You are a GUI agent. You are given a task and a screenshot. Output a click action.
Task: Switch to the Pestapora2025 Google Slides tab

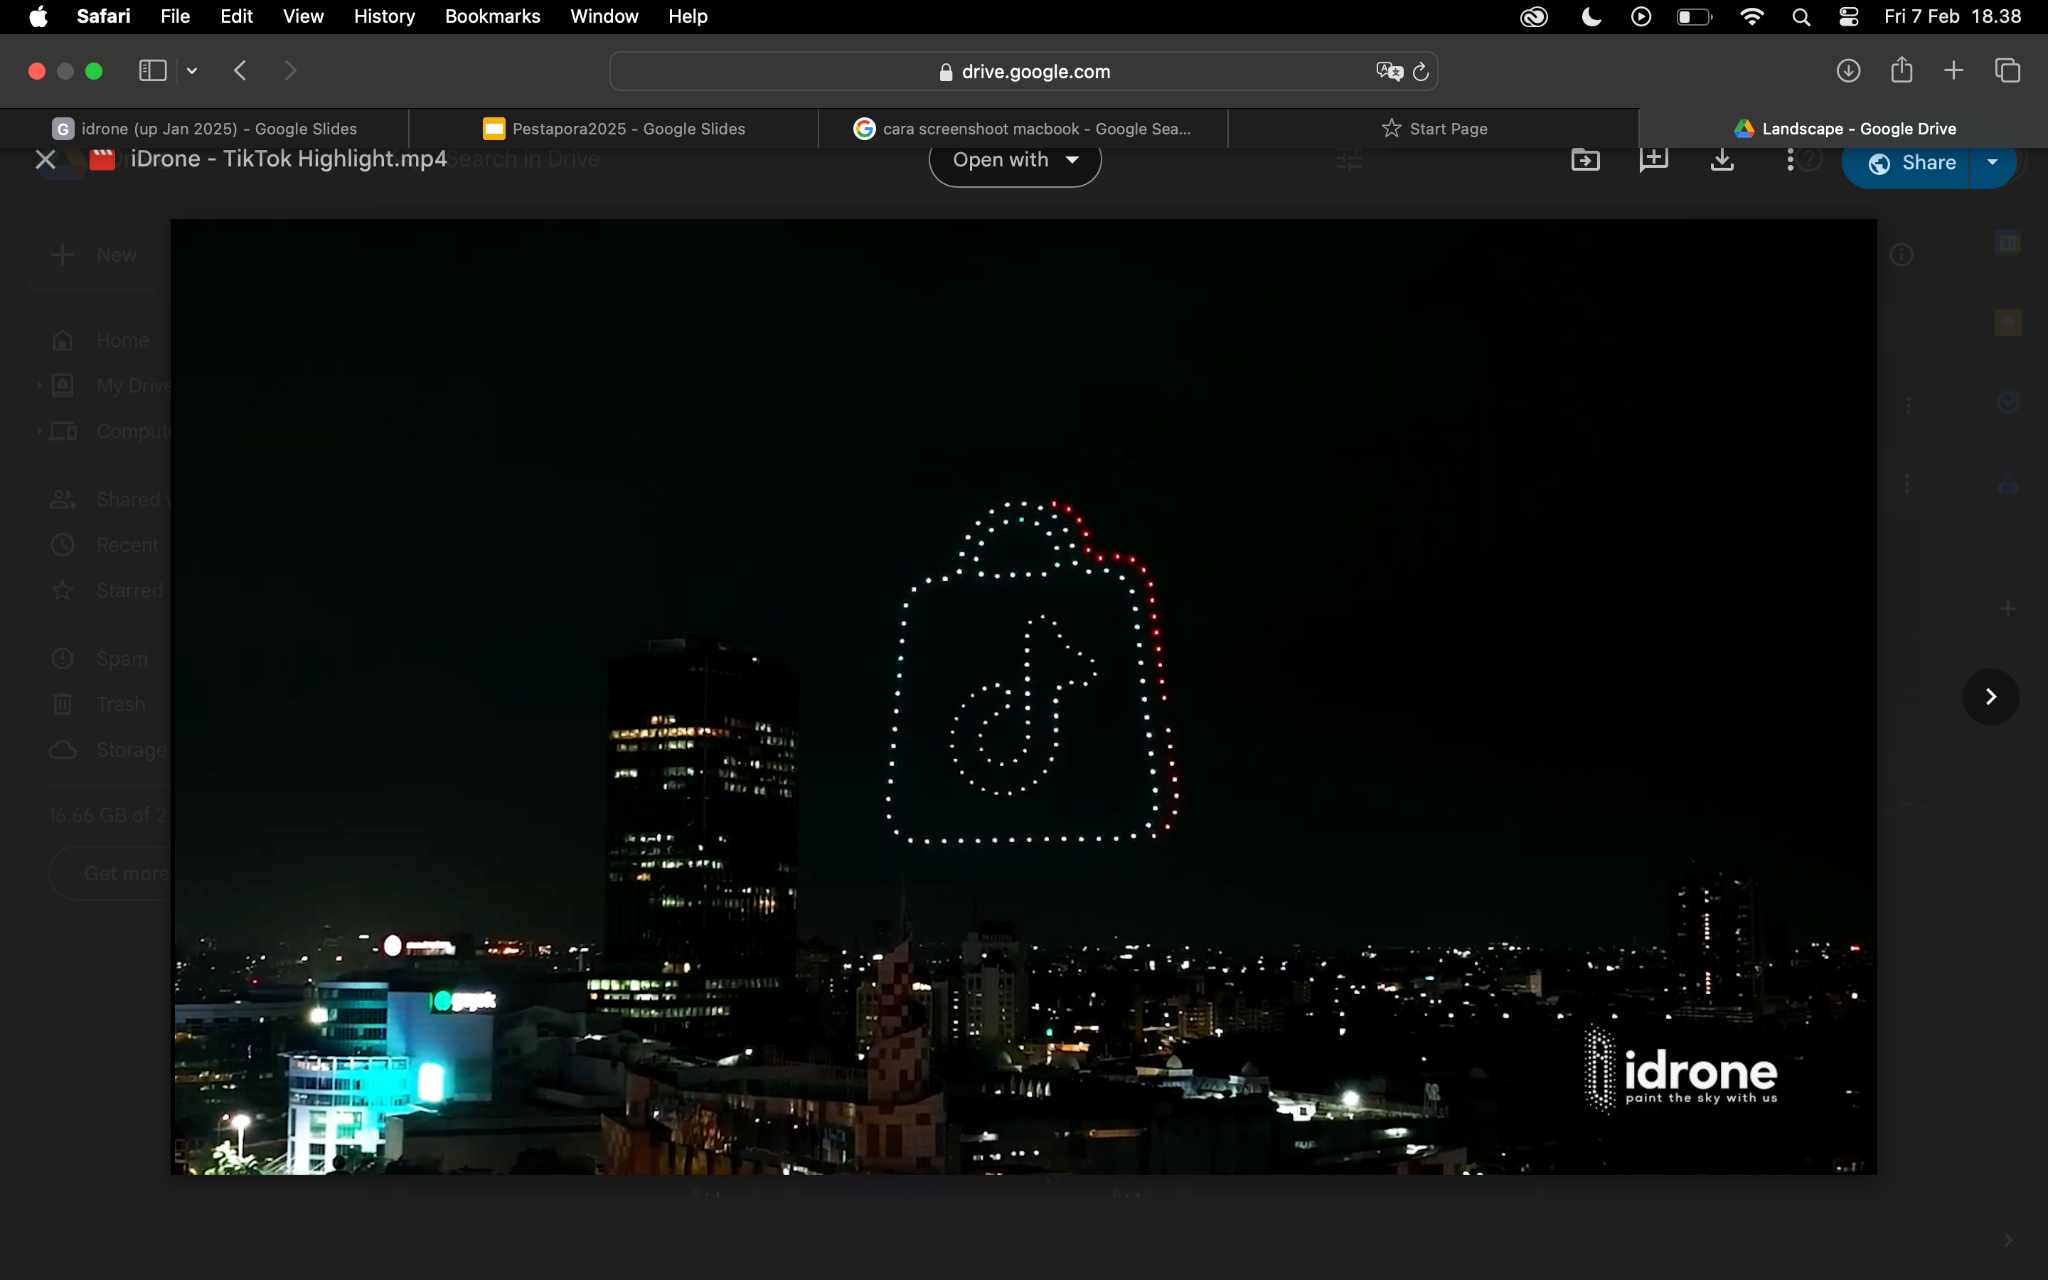(614, 128)
